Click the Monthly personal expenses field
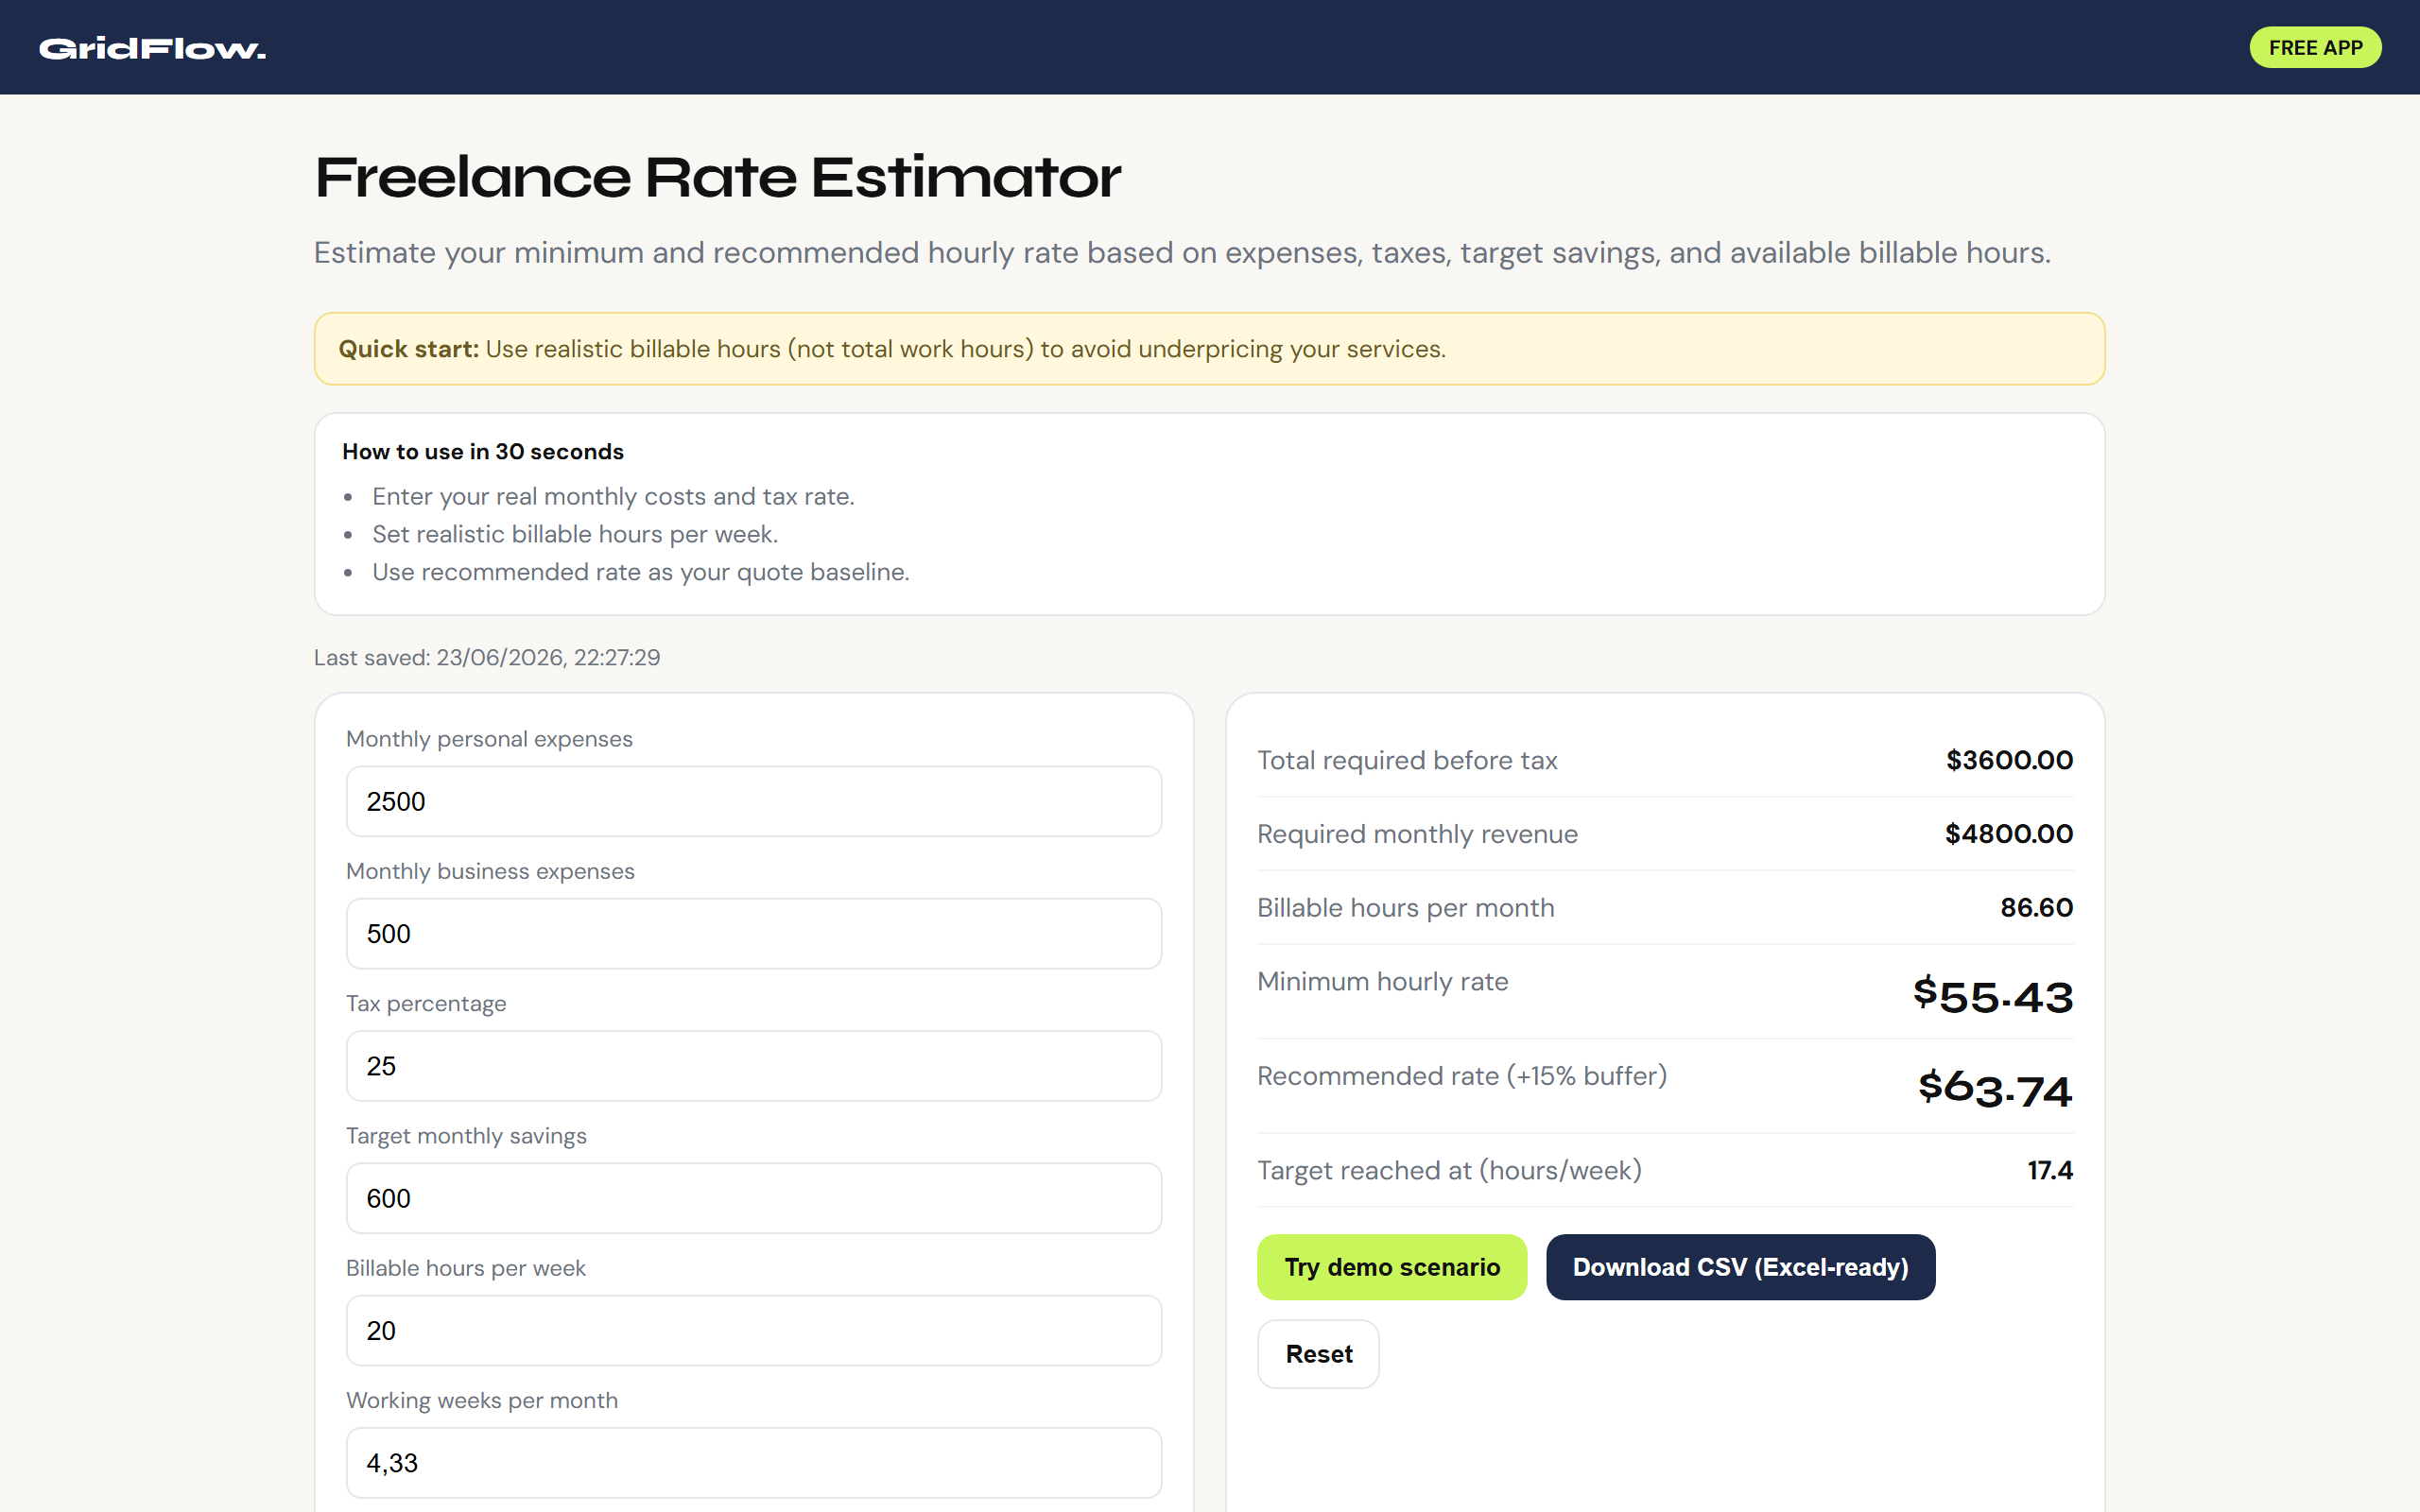Image resolution: width=2420 pixels, height=1512 pixels. [754, 801]
